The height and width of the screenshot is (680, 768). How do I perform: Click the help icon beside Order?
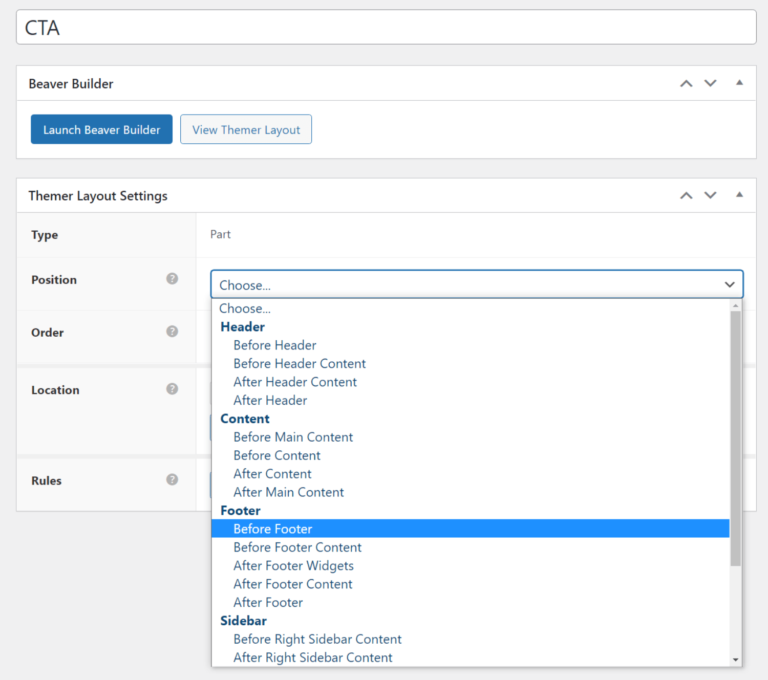tap(172, 332)
